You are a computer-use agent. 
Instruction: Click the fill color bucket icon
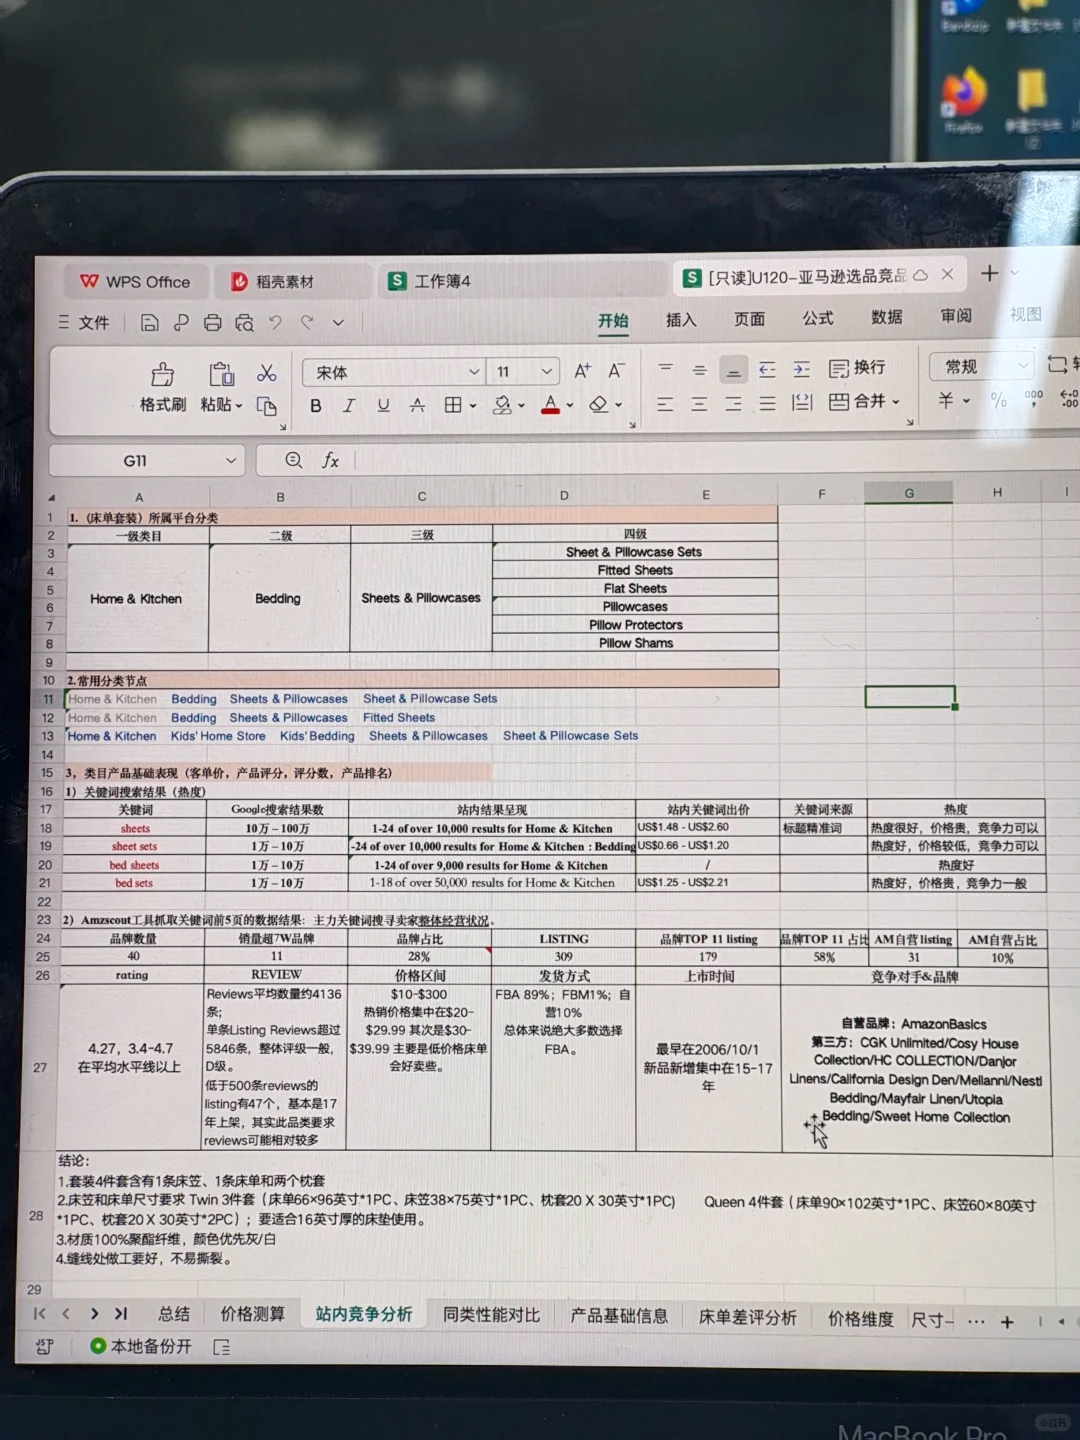503,405
